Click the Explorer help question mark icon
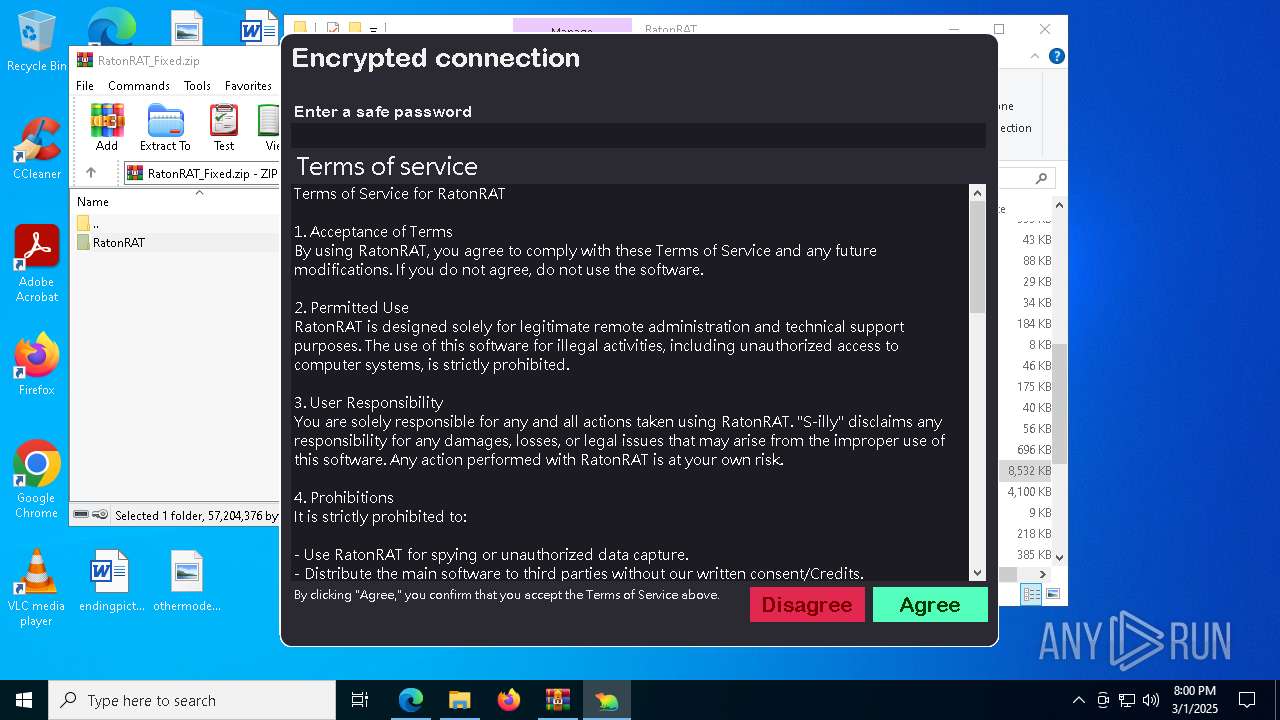The height and width of the screenshot is (720, 1280). 1056,57
